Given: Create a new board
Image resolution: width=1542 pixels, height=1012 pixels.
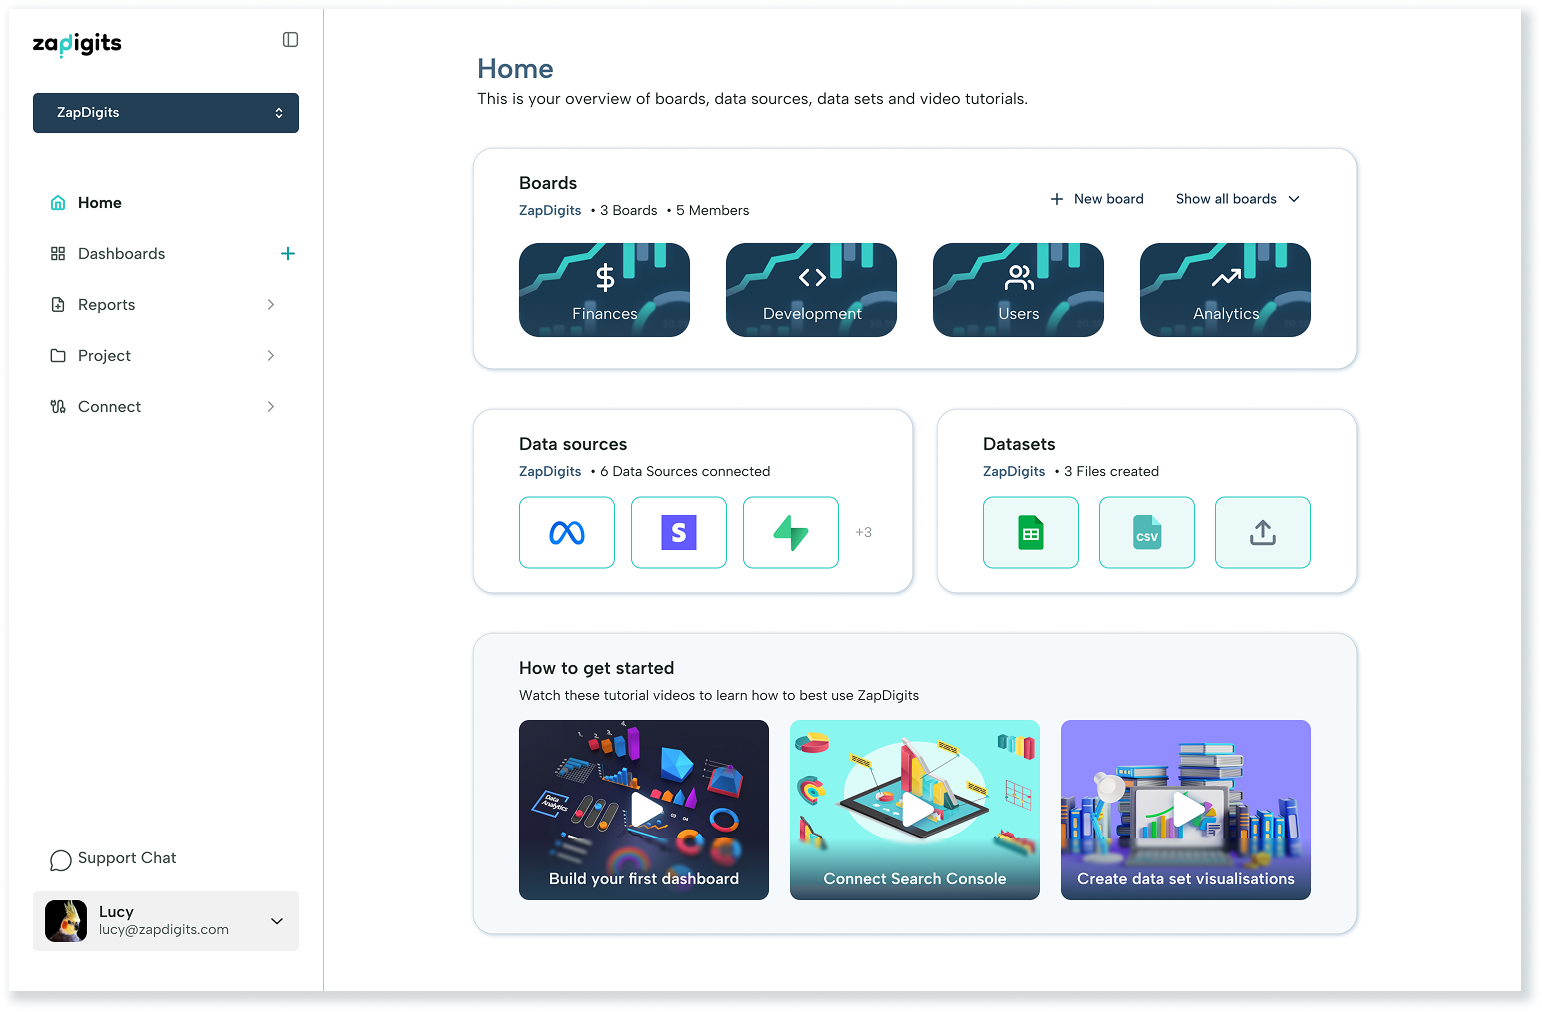Looking at the screenshot, I should [x=1097, y=199].
